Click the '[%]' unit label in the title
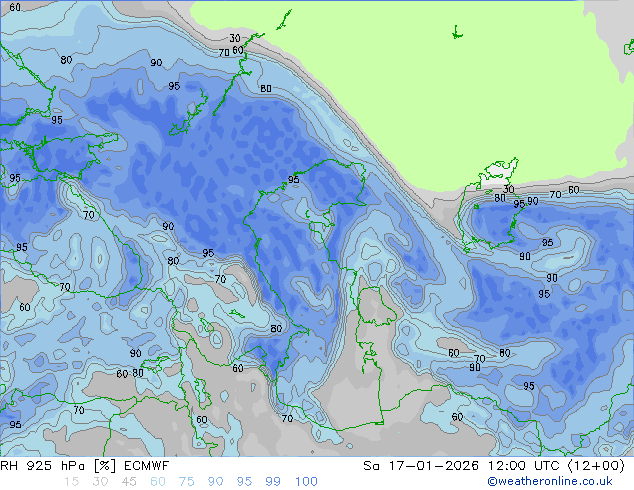This screenshot has height=490, width=634. coord(104,466)
